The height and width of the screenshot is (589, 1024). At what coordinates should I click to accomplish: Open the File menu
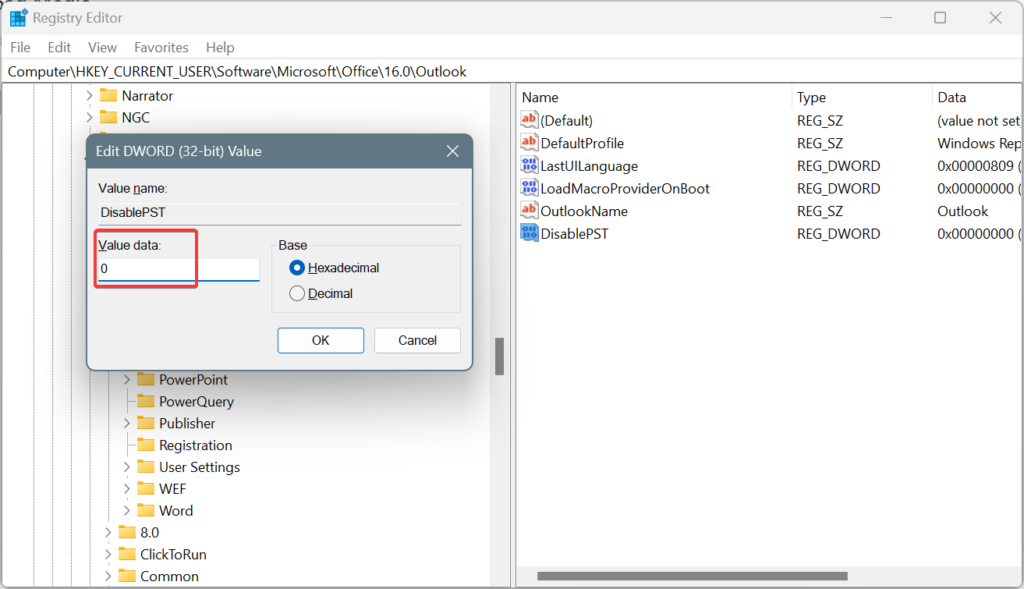tap(20, 48)
